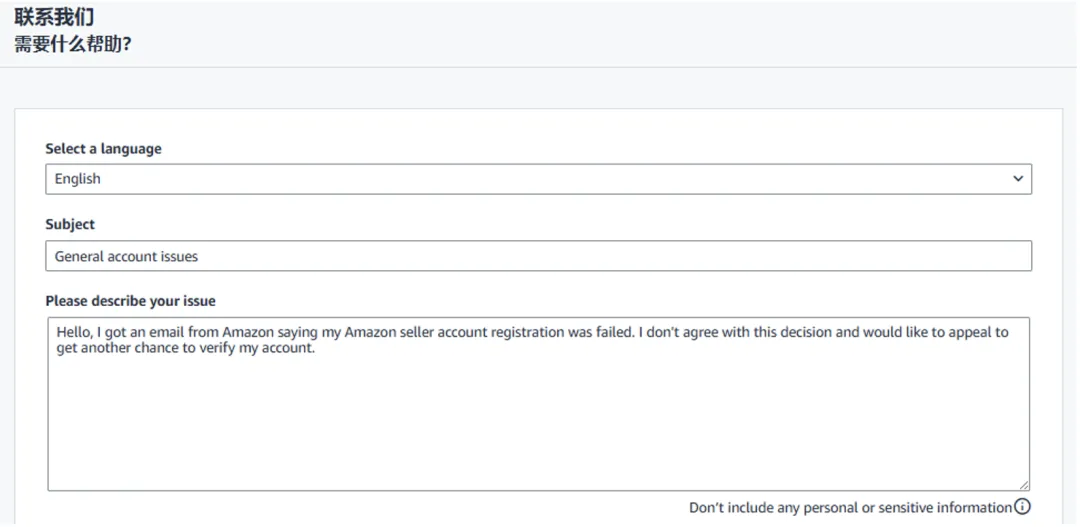Click the General account issues text
1080x527 pixels.
click(x=126, y=256)
